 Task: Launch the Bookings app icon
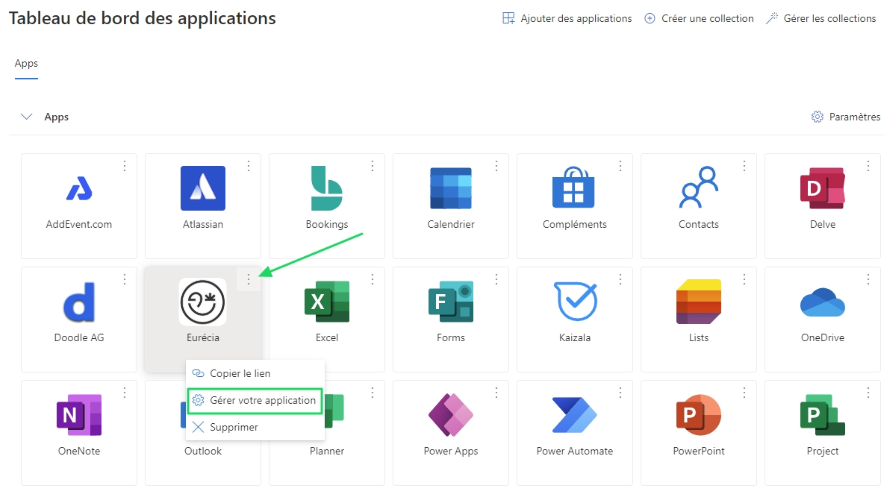[x=326, y=188]
